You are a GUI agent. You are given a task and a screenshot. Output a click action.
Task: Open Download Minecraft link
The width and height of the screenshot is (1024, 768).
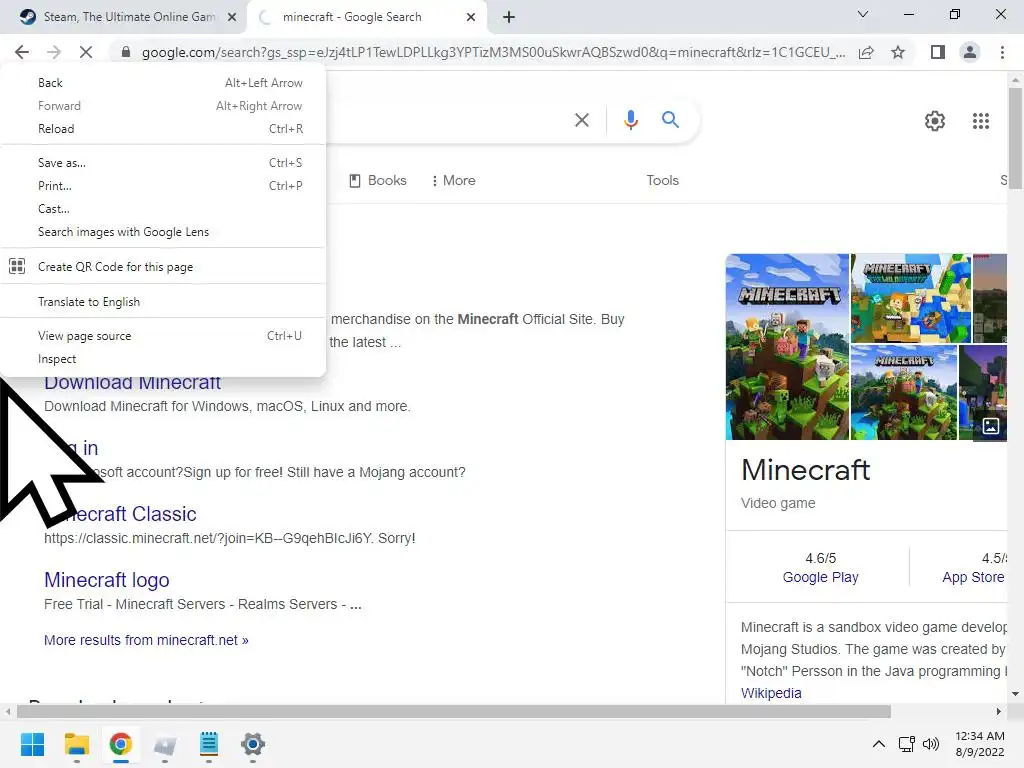click(x=133, y=383)
